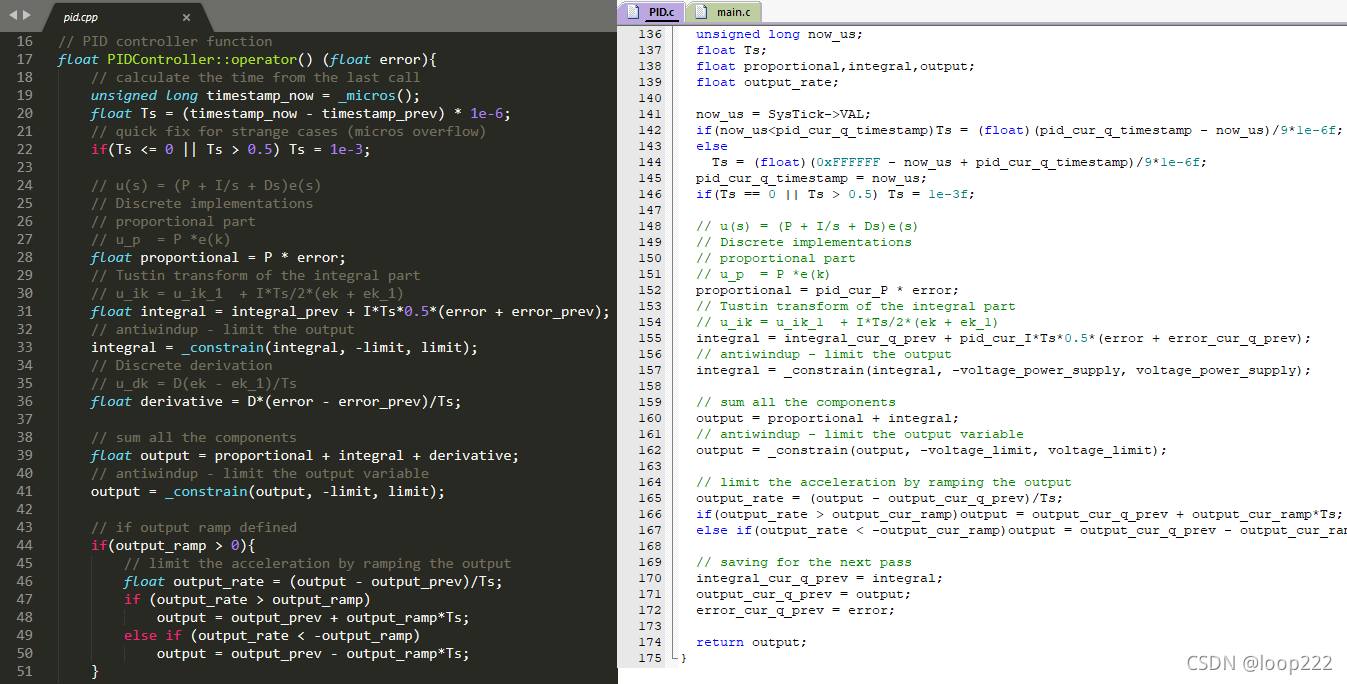Viewport: 1347px width, 684px height.
Task: Click 'error_cur_q_prev = error;' line
Action: point(795,610)
